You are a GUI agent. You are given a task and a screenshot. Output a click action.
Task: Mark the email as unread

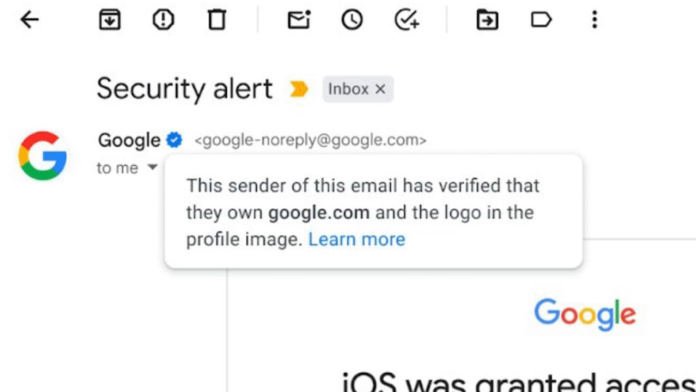coord(299,20)
